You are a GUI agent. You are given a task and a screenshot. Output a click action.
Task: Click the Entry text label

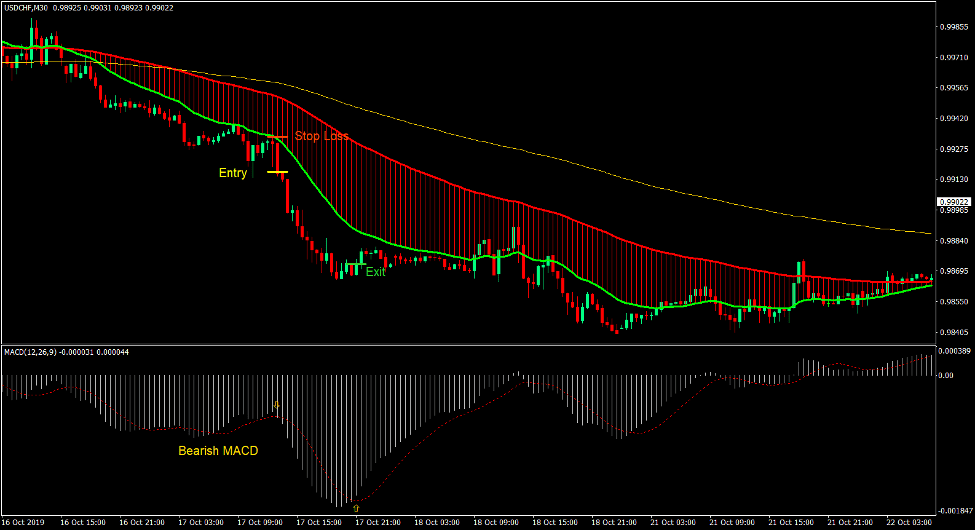[233, 173]
